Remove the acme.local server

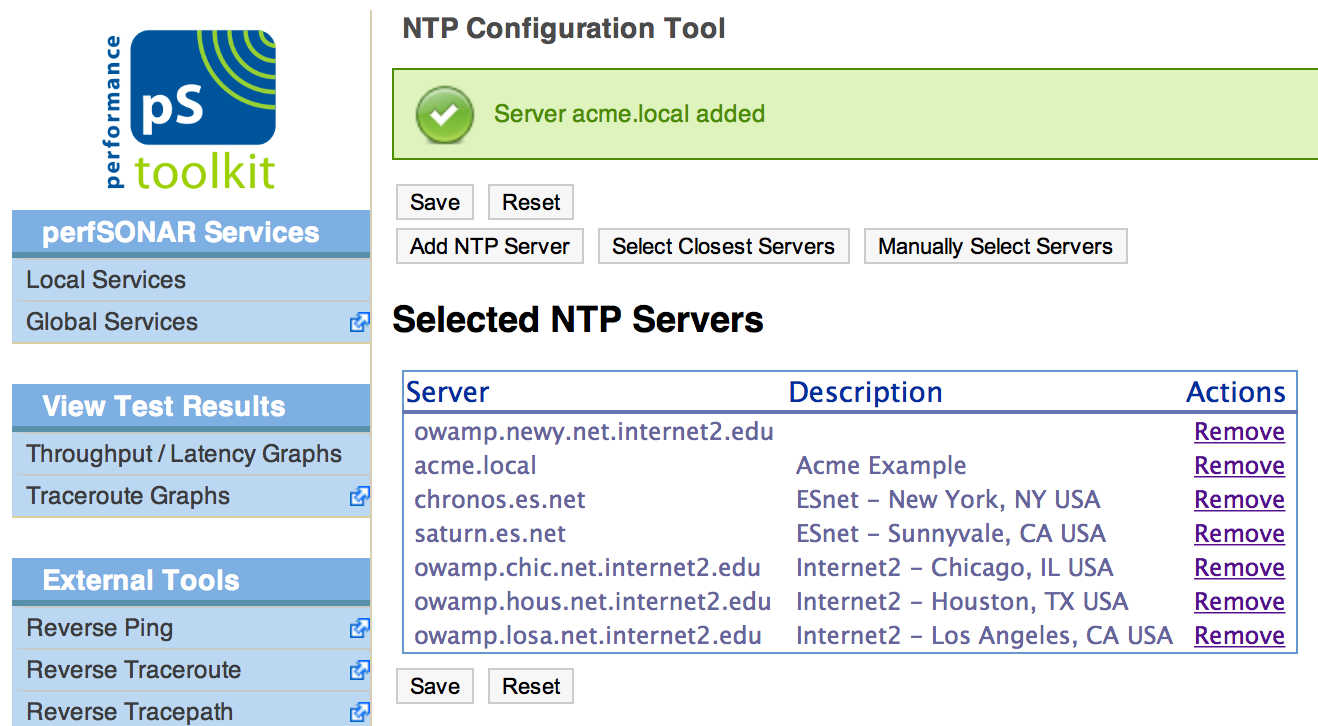click(x=1239, y=466)
